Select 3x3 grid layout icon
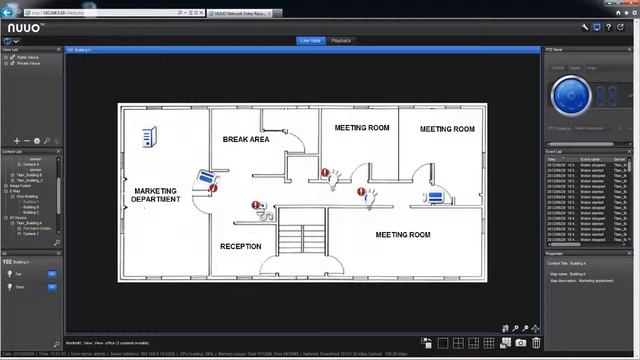640x360 pixels. coord(489,343)
